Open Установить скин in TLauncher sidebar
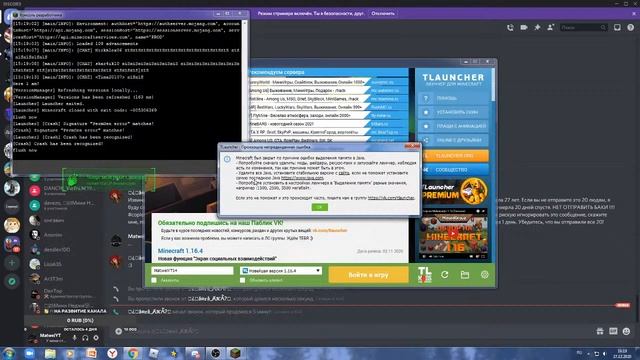This screenshot has height=360, width=640. [x=453, y=112]
